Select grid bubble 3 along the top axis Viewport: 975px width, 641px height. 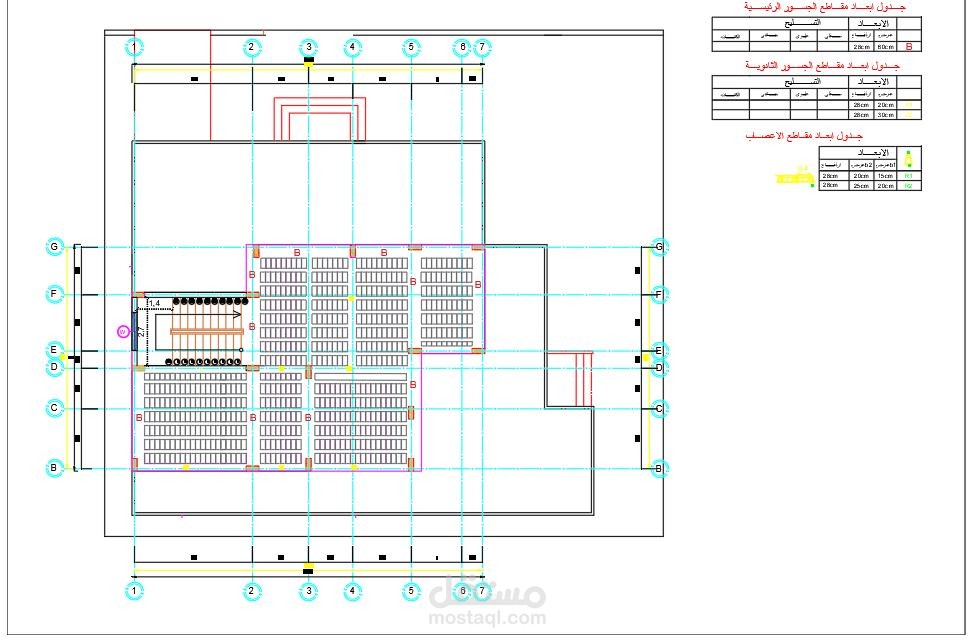(308, 47)
